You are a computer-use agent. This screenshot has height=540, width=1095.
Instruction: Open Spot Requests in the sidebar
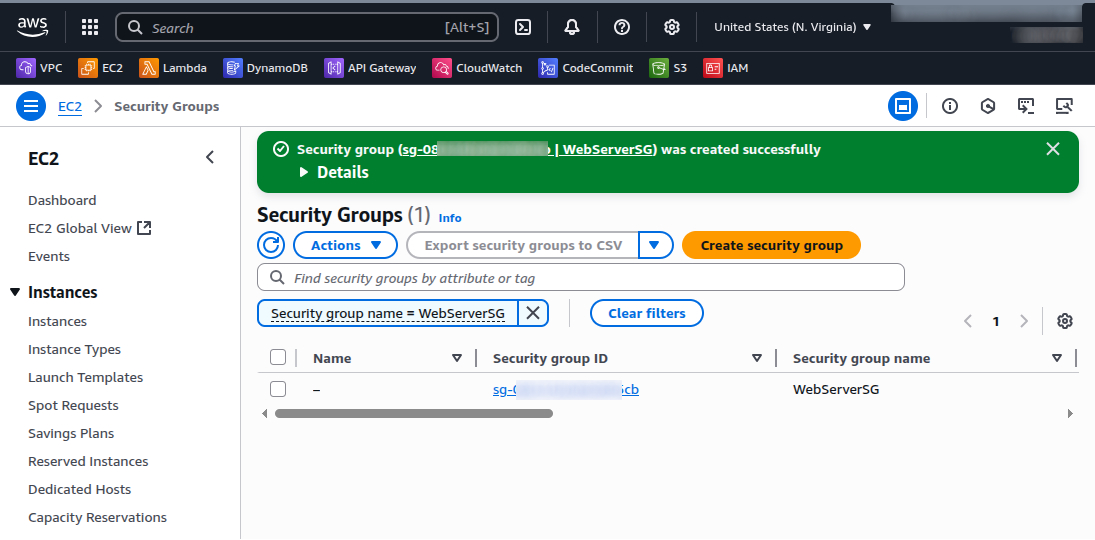click(73, 405)
